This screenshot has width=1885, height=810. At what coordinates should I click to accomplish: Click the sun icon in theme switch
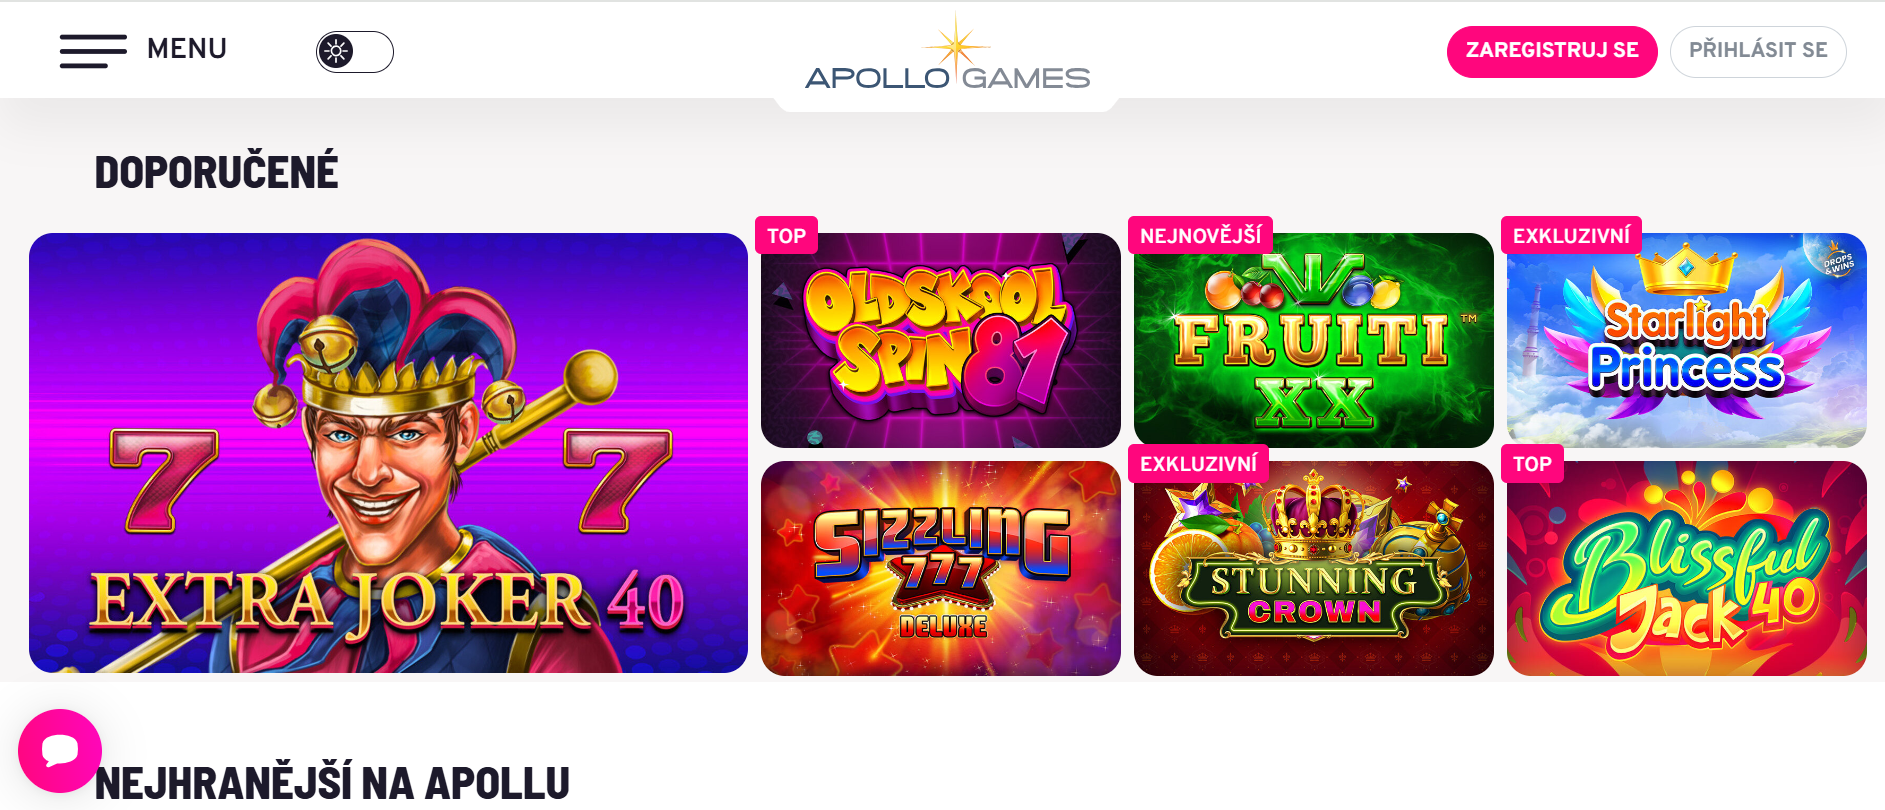[x=336, y=52]
